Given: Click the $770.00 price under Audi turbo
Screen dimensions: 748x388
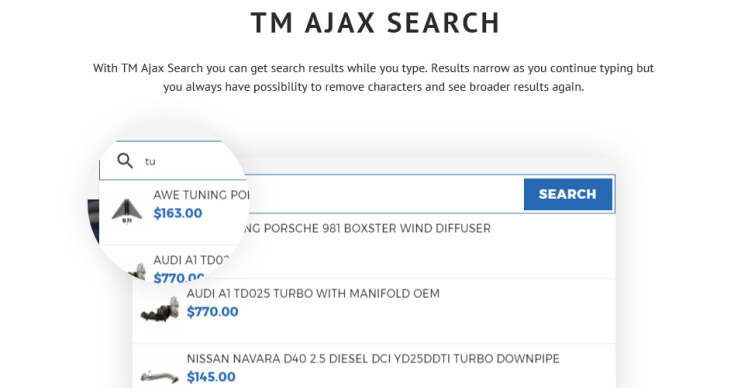Looking at the screenshot, I should [212, 312].
